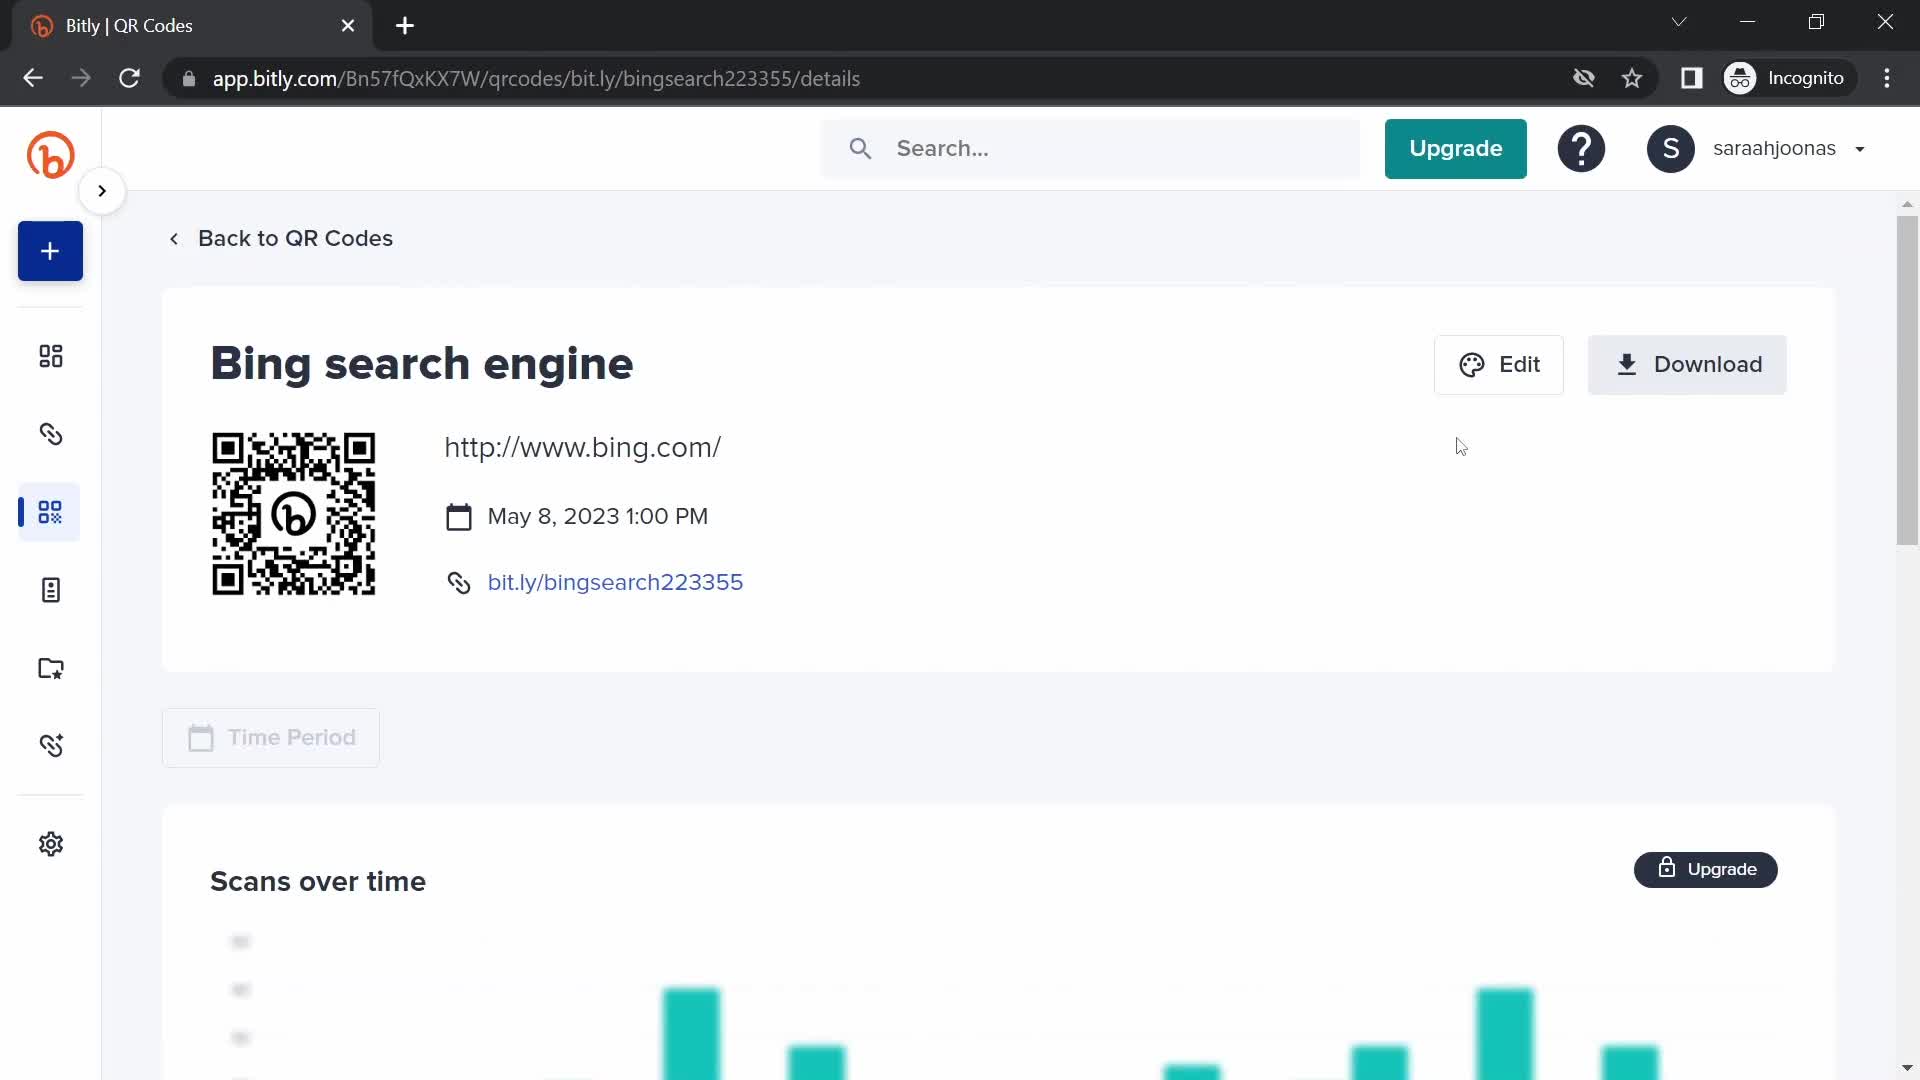This screenshot has height=1080, width=1920.
Task: Select the Links sidebar icon
Action: click(x=50, y=433)
